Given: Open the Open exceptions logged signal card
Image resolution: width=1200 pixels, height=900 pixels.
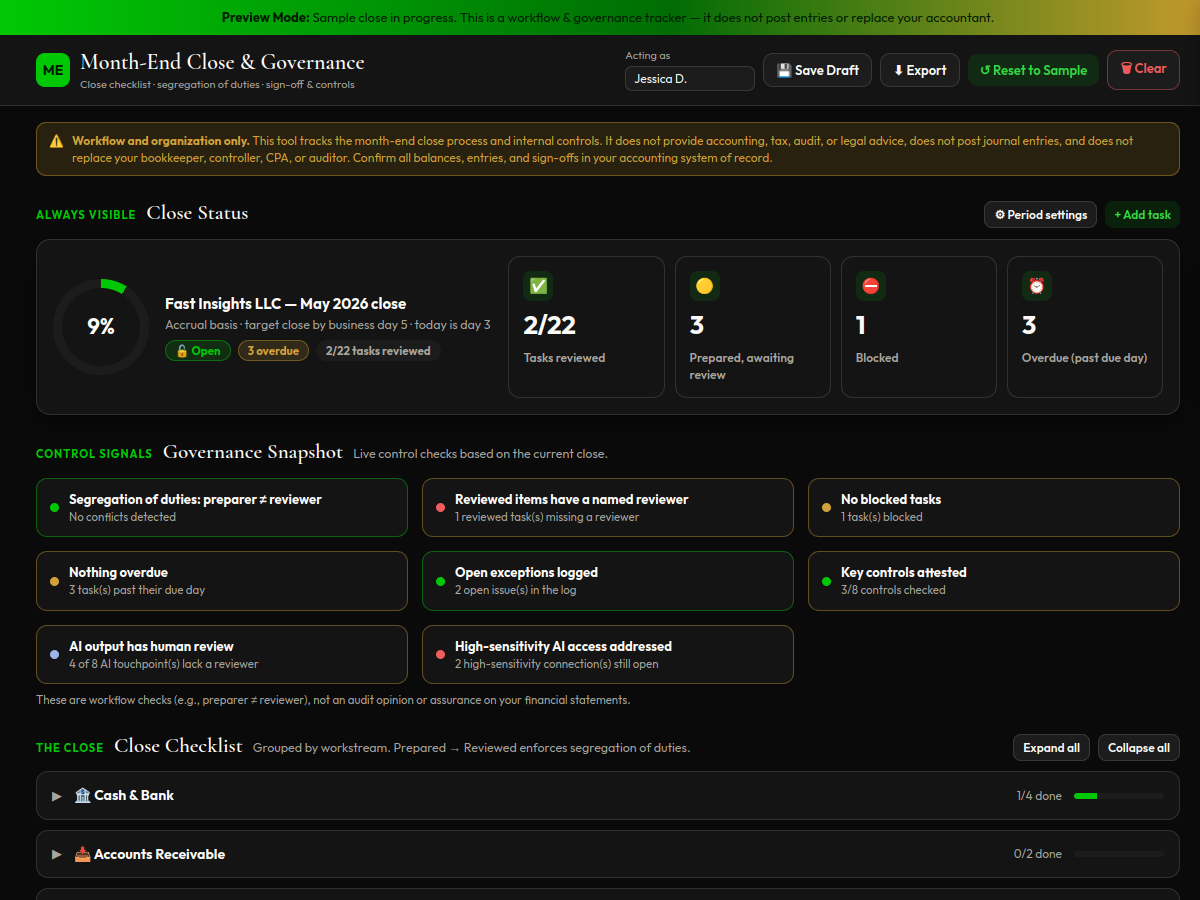Looking at the screenshot, I should [608, 581].
